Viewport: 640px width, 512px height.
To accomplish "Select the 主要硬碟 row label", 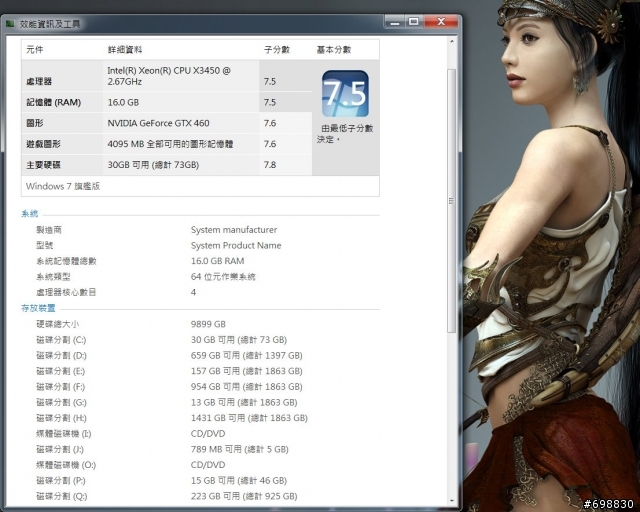I will coord(43,165).
